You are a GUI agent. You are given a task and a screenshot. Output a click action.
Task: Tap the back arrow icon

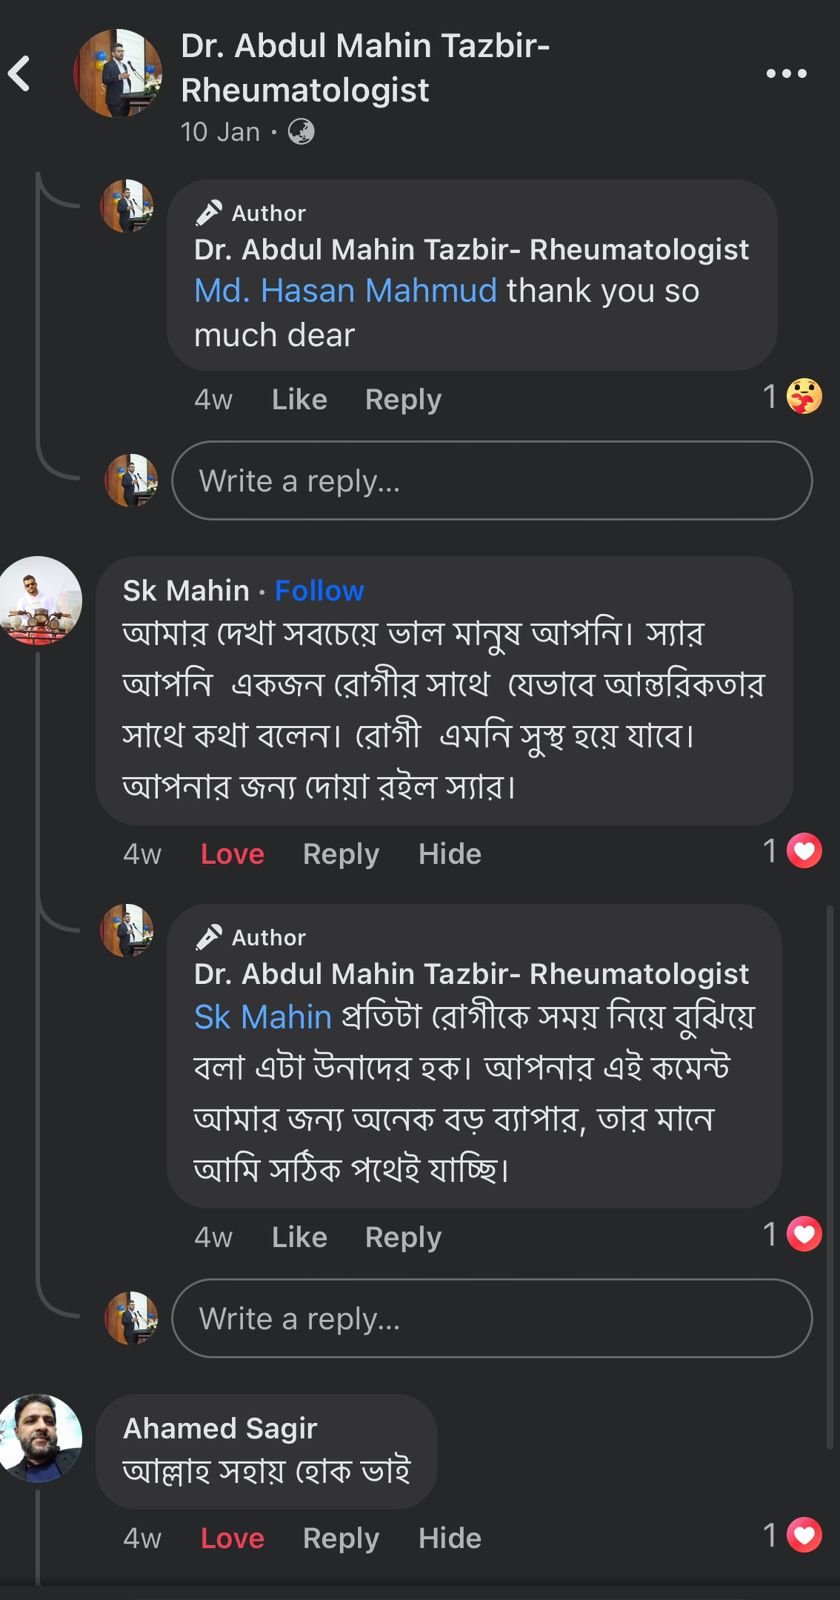[x=20, y=74]
